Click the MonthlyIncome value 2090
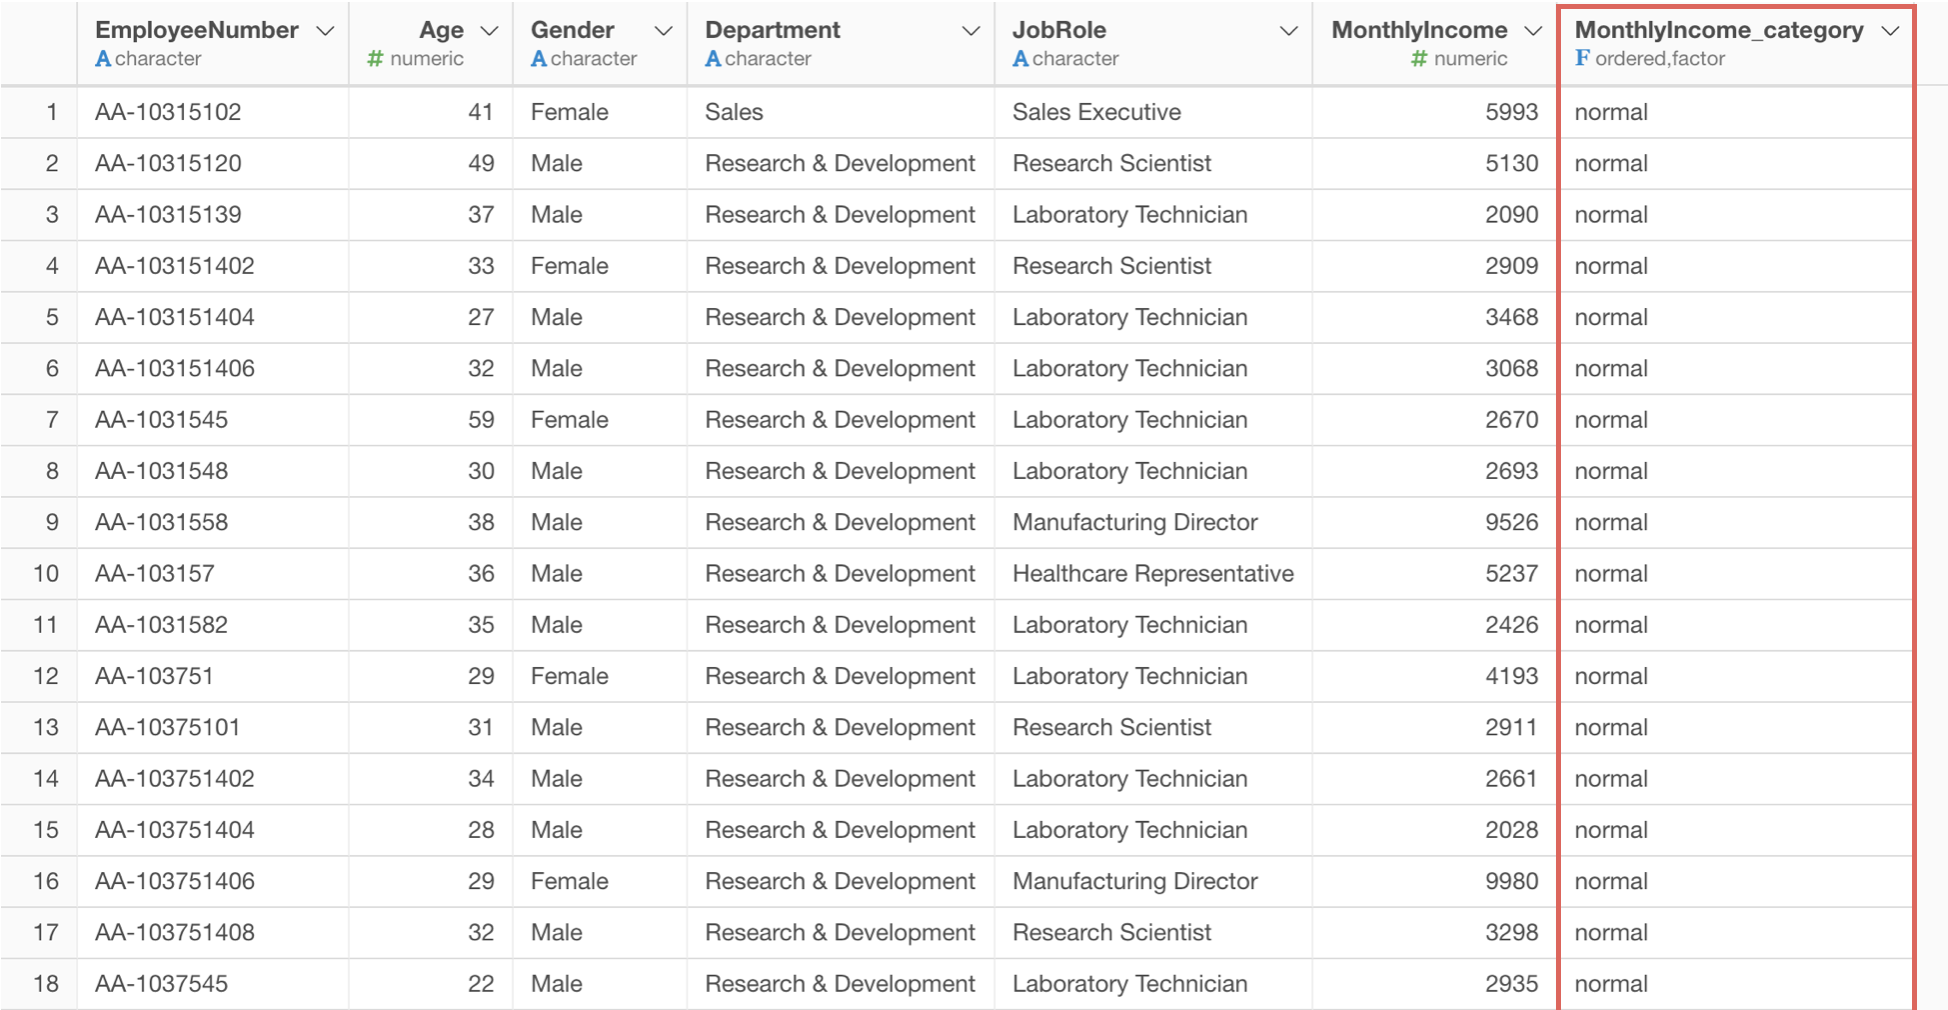Viewport: 1948px width, 1010px height. [1511, 215]
